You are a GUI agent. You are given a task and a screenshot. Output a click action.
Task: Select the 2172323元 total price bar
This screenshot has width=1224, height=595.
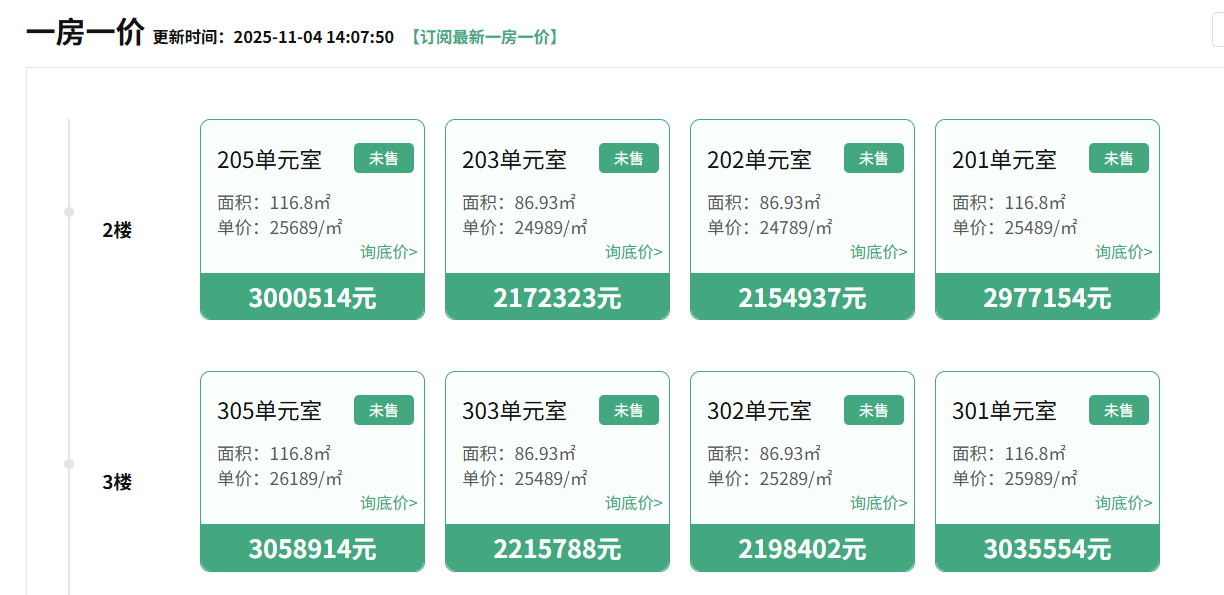tap(557, 297)
